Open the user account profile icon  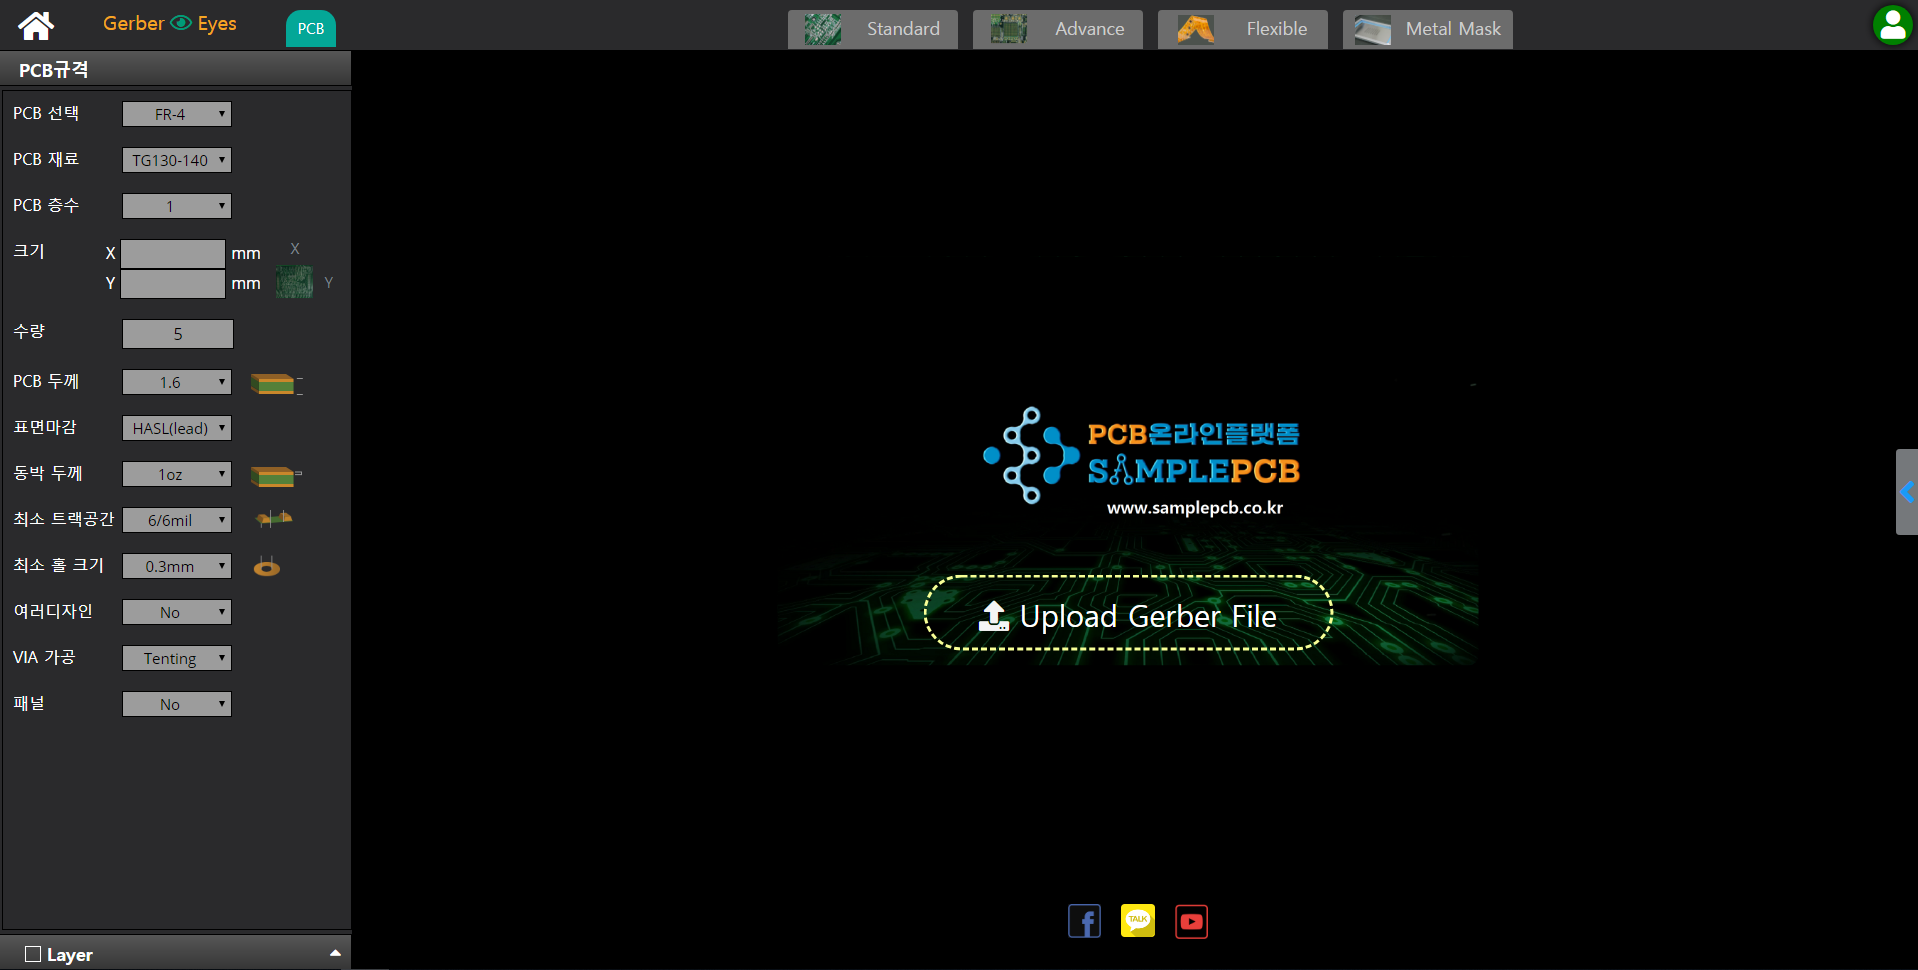[1892, 25]
